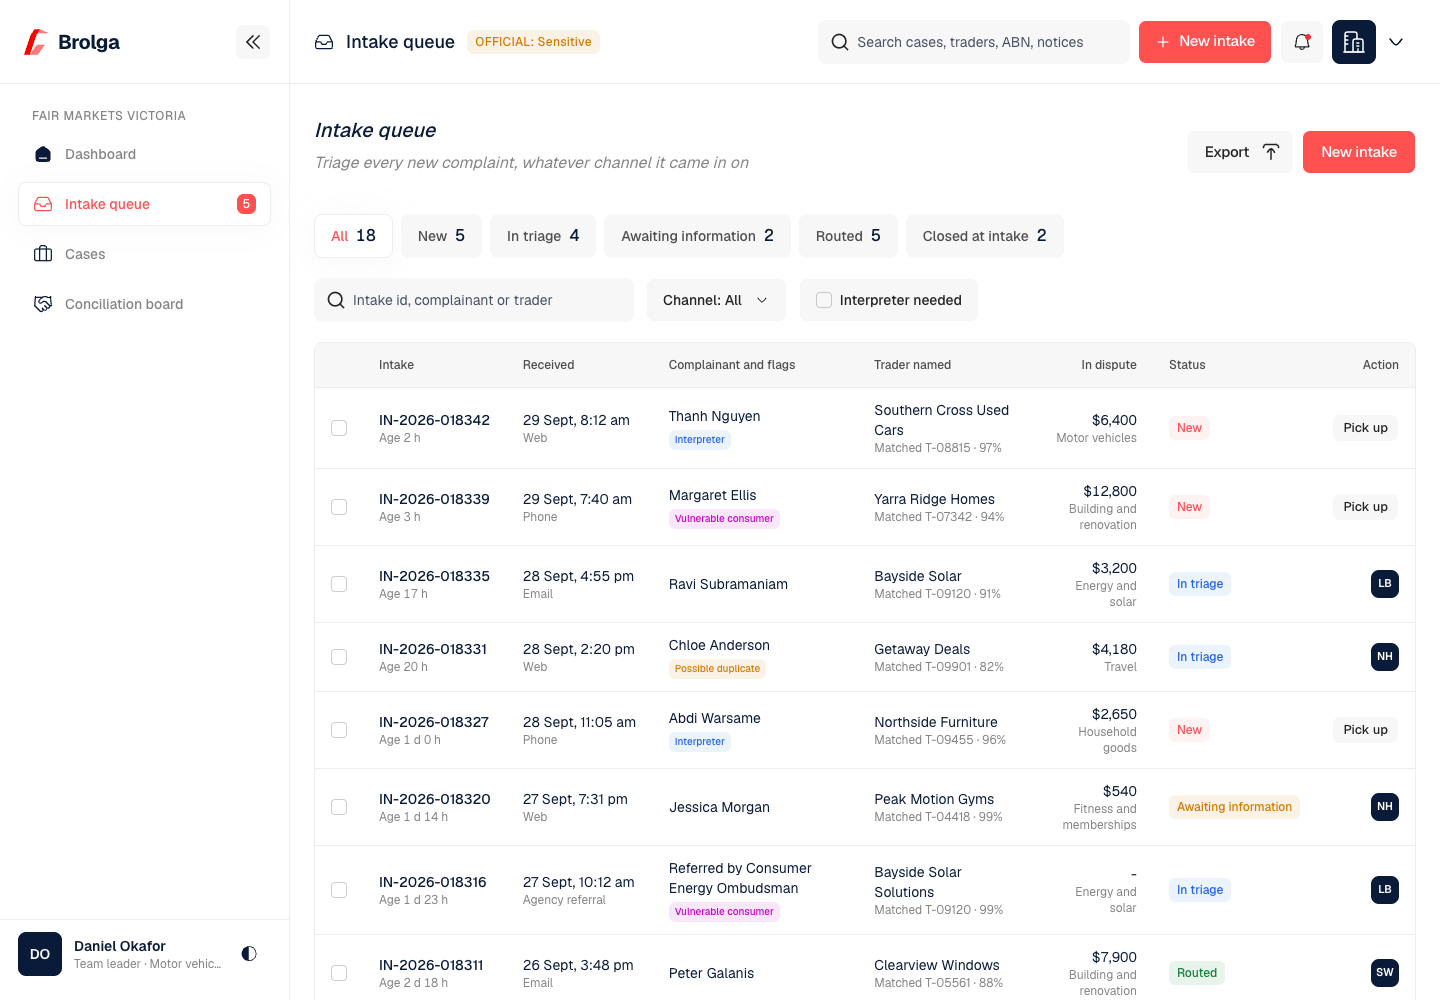The width and height of the screenshot is (1440, 1000).
Task: Switch to Awaiting information tab
Action: click(697, 236)
